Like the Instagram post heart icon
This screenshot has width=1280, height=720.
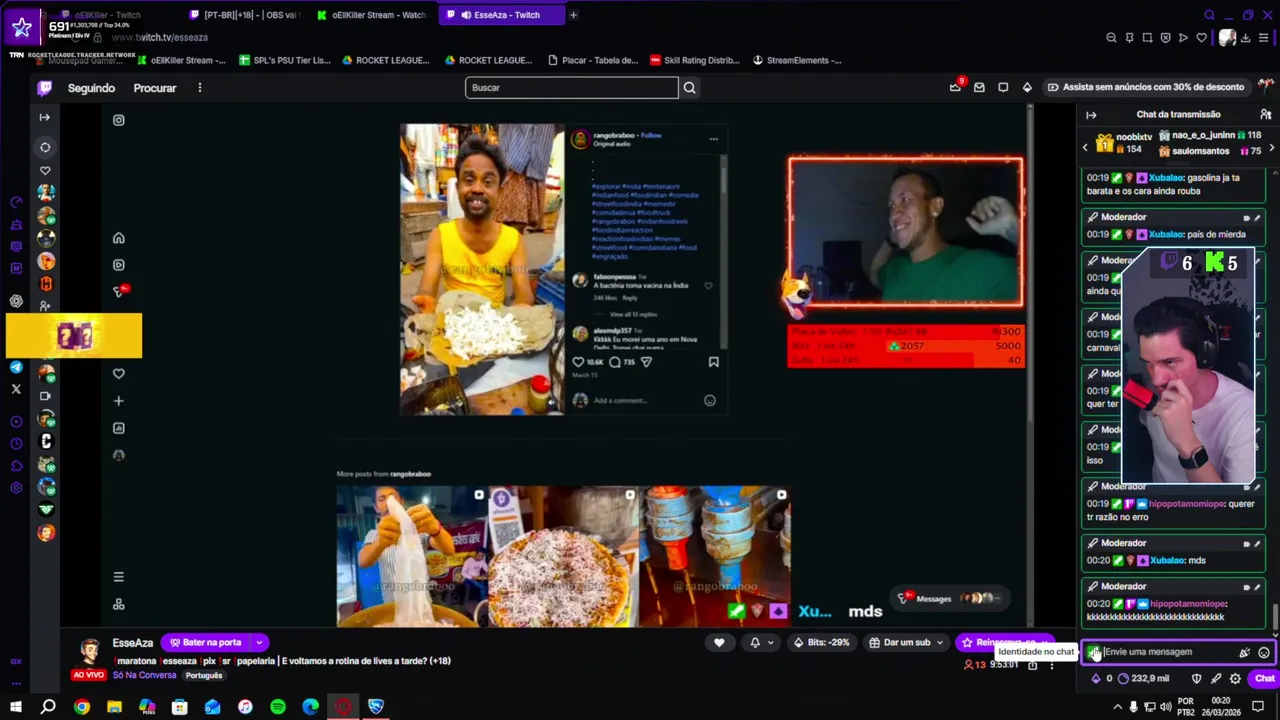point(578,362)
